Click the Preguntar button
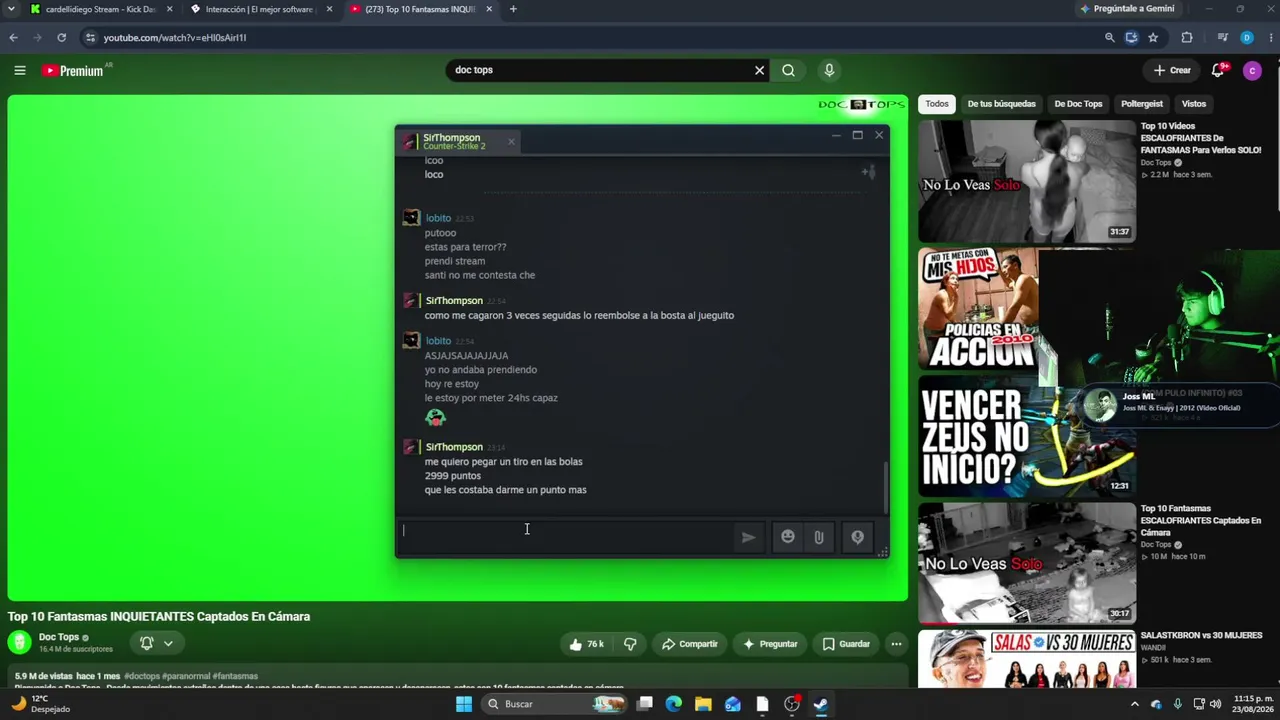 click(770, 644)
